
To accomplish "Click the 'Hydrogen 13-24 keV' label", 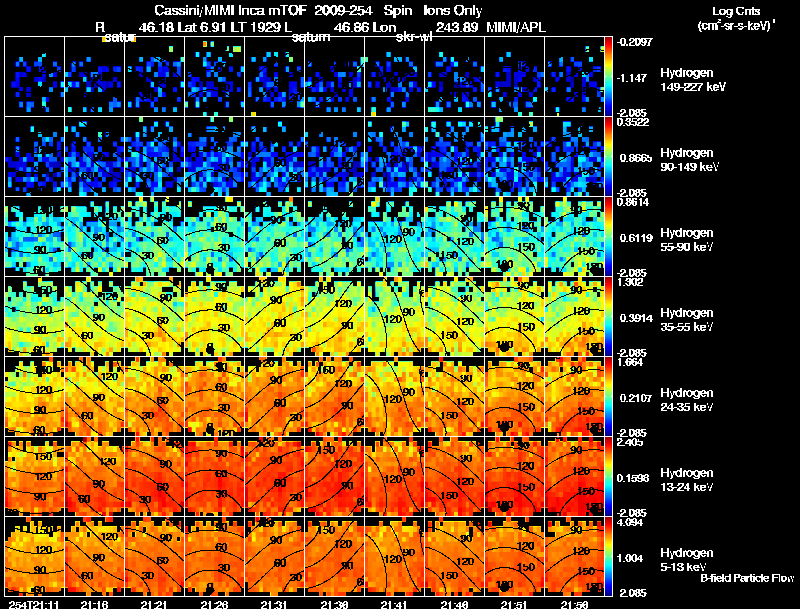I will click(x=686, y=480).
